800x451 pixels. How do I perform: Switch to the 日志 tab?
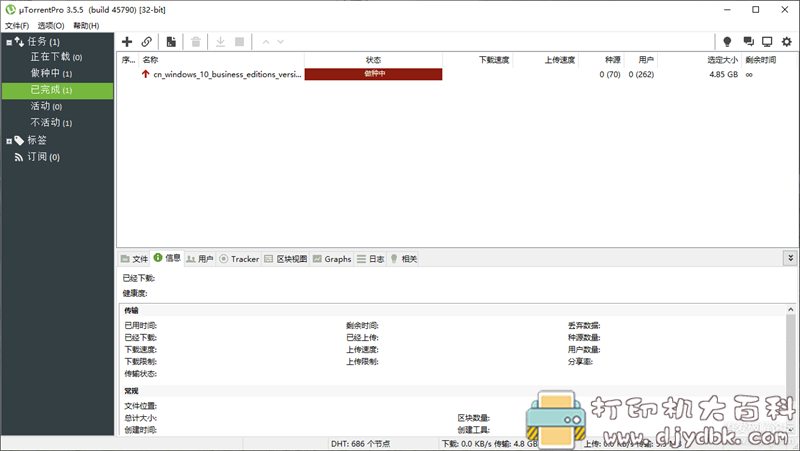[x=370, y=259]
